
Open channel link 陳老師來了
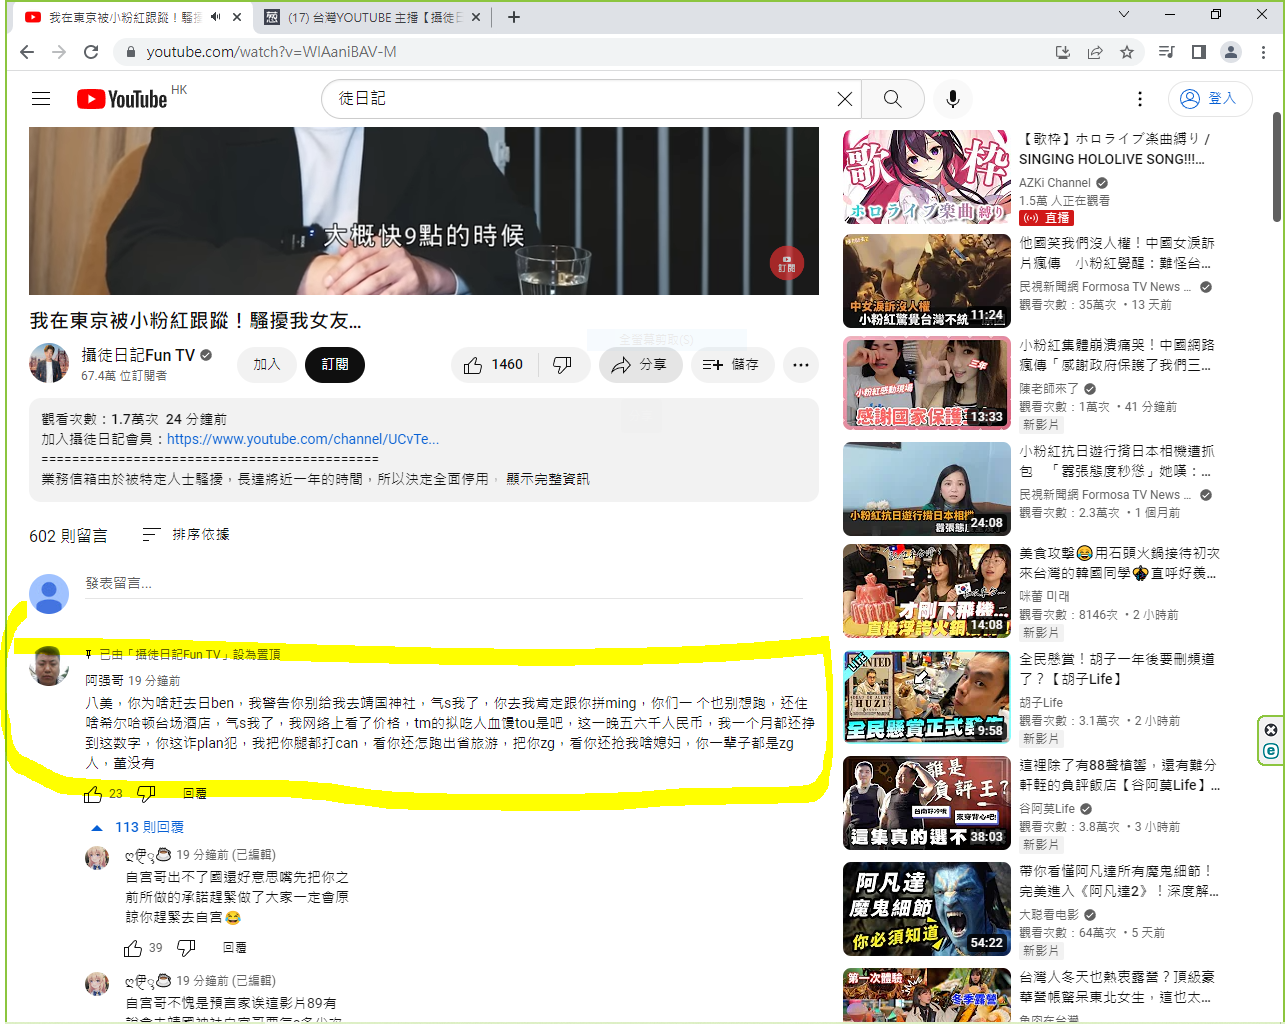1049,389
